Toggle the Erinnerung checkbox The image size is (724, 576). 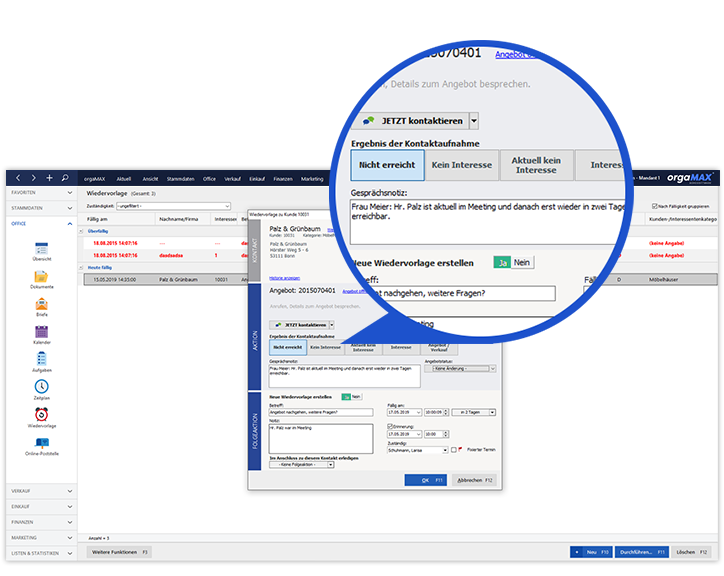(390, 426)
